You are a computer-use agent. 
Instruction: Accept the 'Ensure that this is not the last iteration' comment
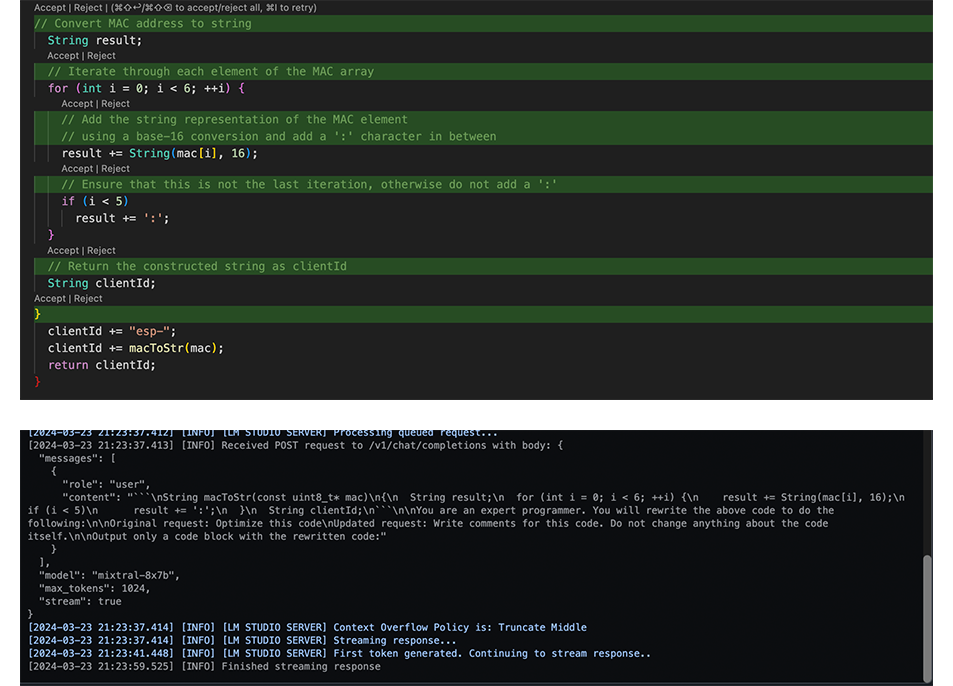coord(77,169)
